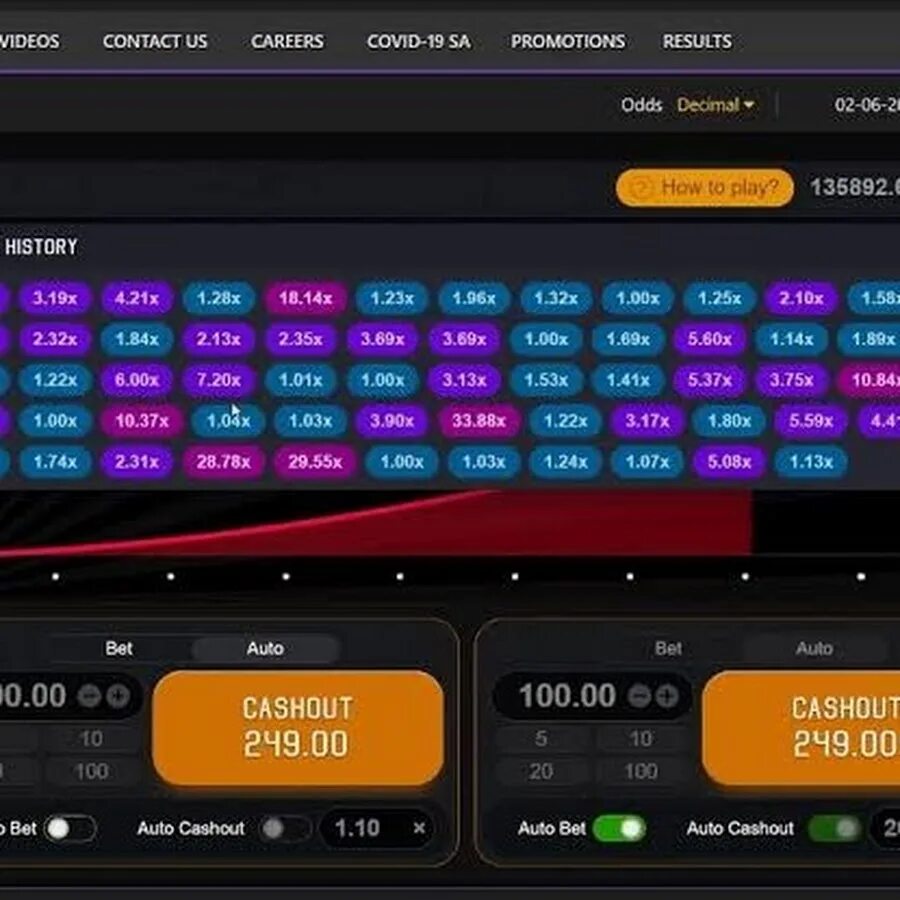Click the 10.37x history result

pyautogui.click(x=142, y=421)
